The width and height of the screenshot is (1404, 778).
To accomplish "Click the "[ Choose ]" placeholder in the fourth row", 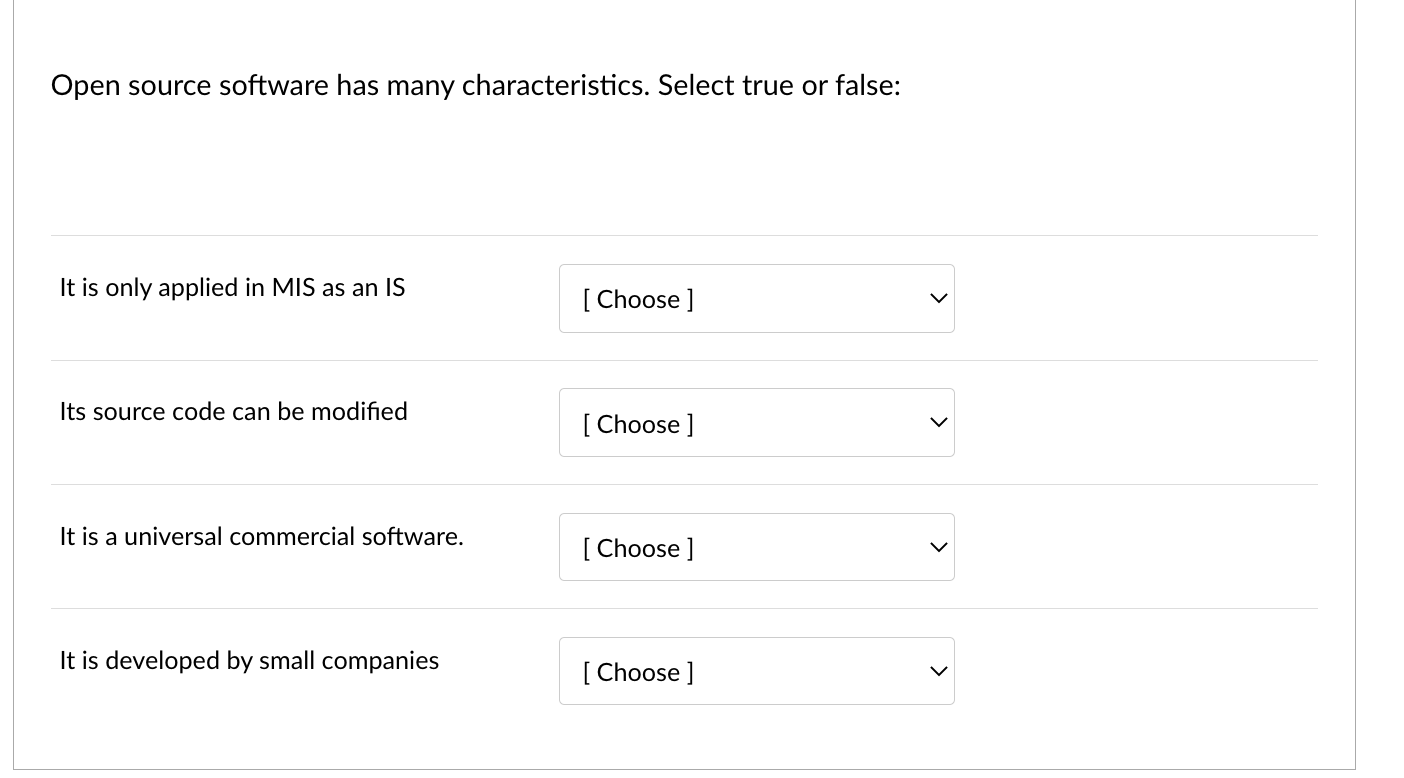I will (x=638, y=672).
